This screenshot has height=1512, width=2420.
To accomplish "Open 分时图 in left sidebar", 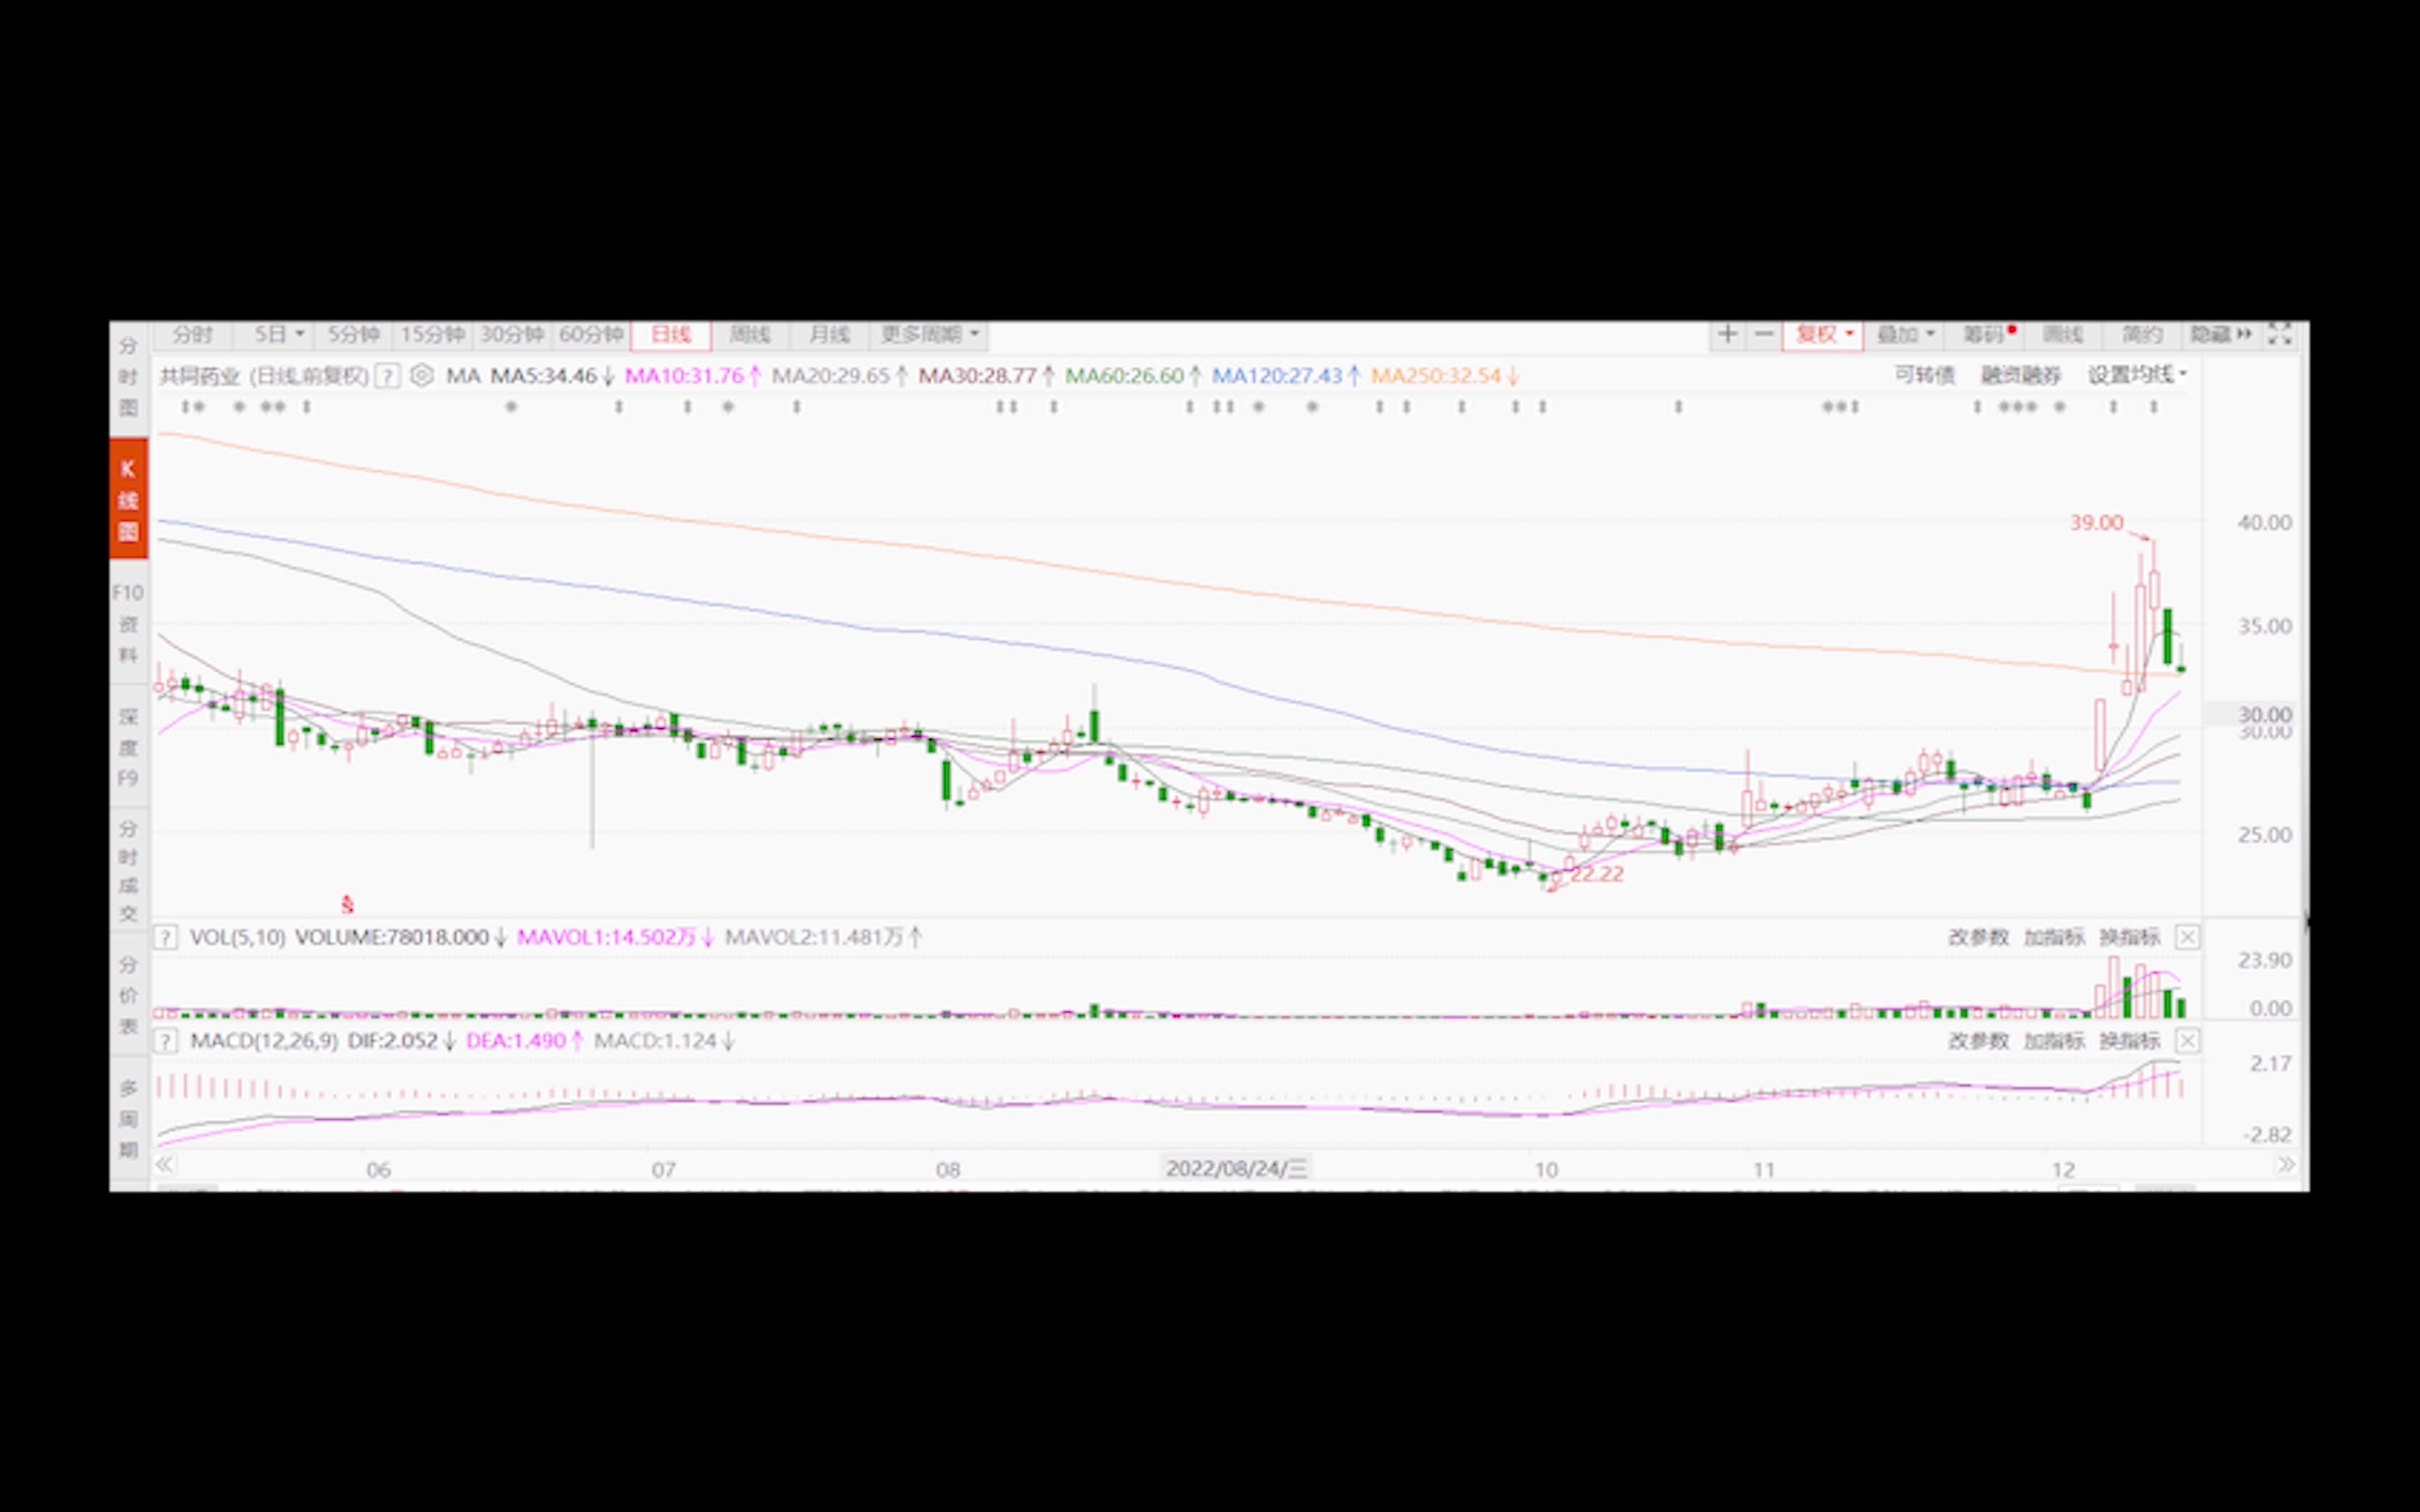I will [x=128, y=377].
